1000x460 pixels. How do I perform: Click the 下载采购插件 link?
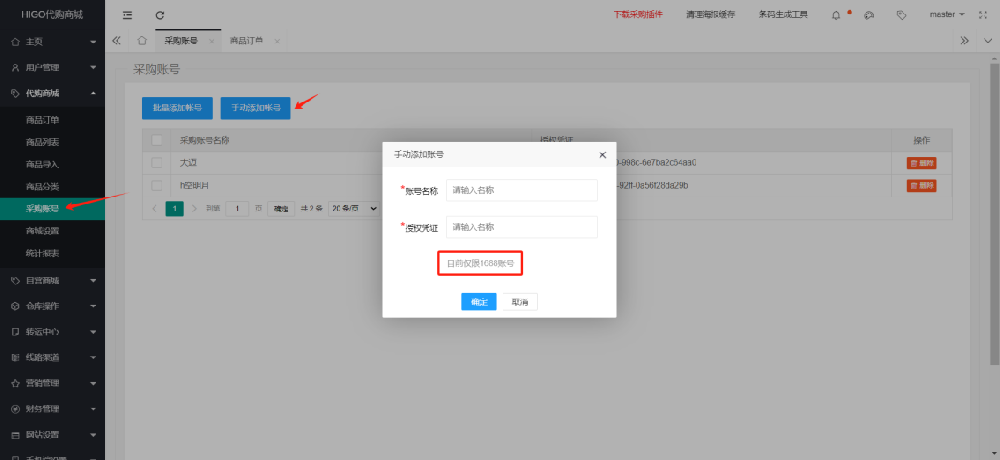pyautogui.click(x=638, y=15)
